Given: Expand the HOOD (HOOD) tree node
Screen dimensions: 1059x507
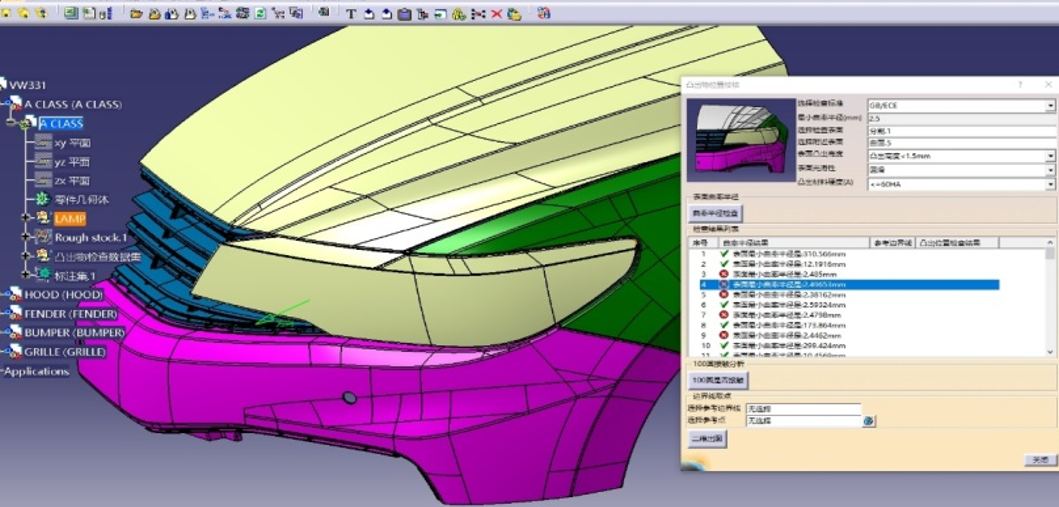Looking at the screenshot, I should (x=5, y=295).
